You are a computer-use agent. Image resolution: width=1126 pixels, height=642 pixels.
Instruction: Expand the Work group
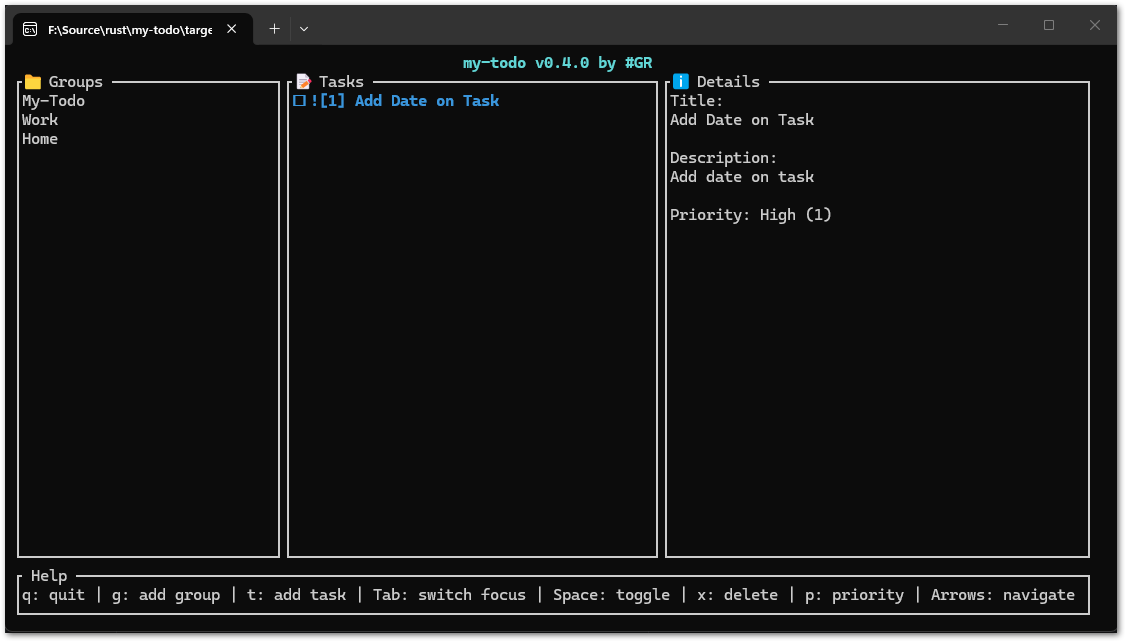40,119
